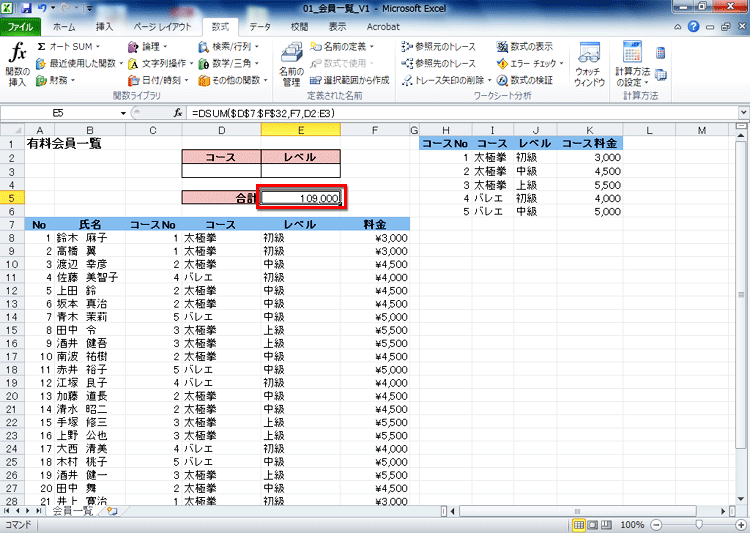Switch to the Acrobat tab
Screen dimensions: 750x533
383,27
